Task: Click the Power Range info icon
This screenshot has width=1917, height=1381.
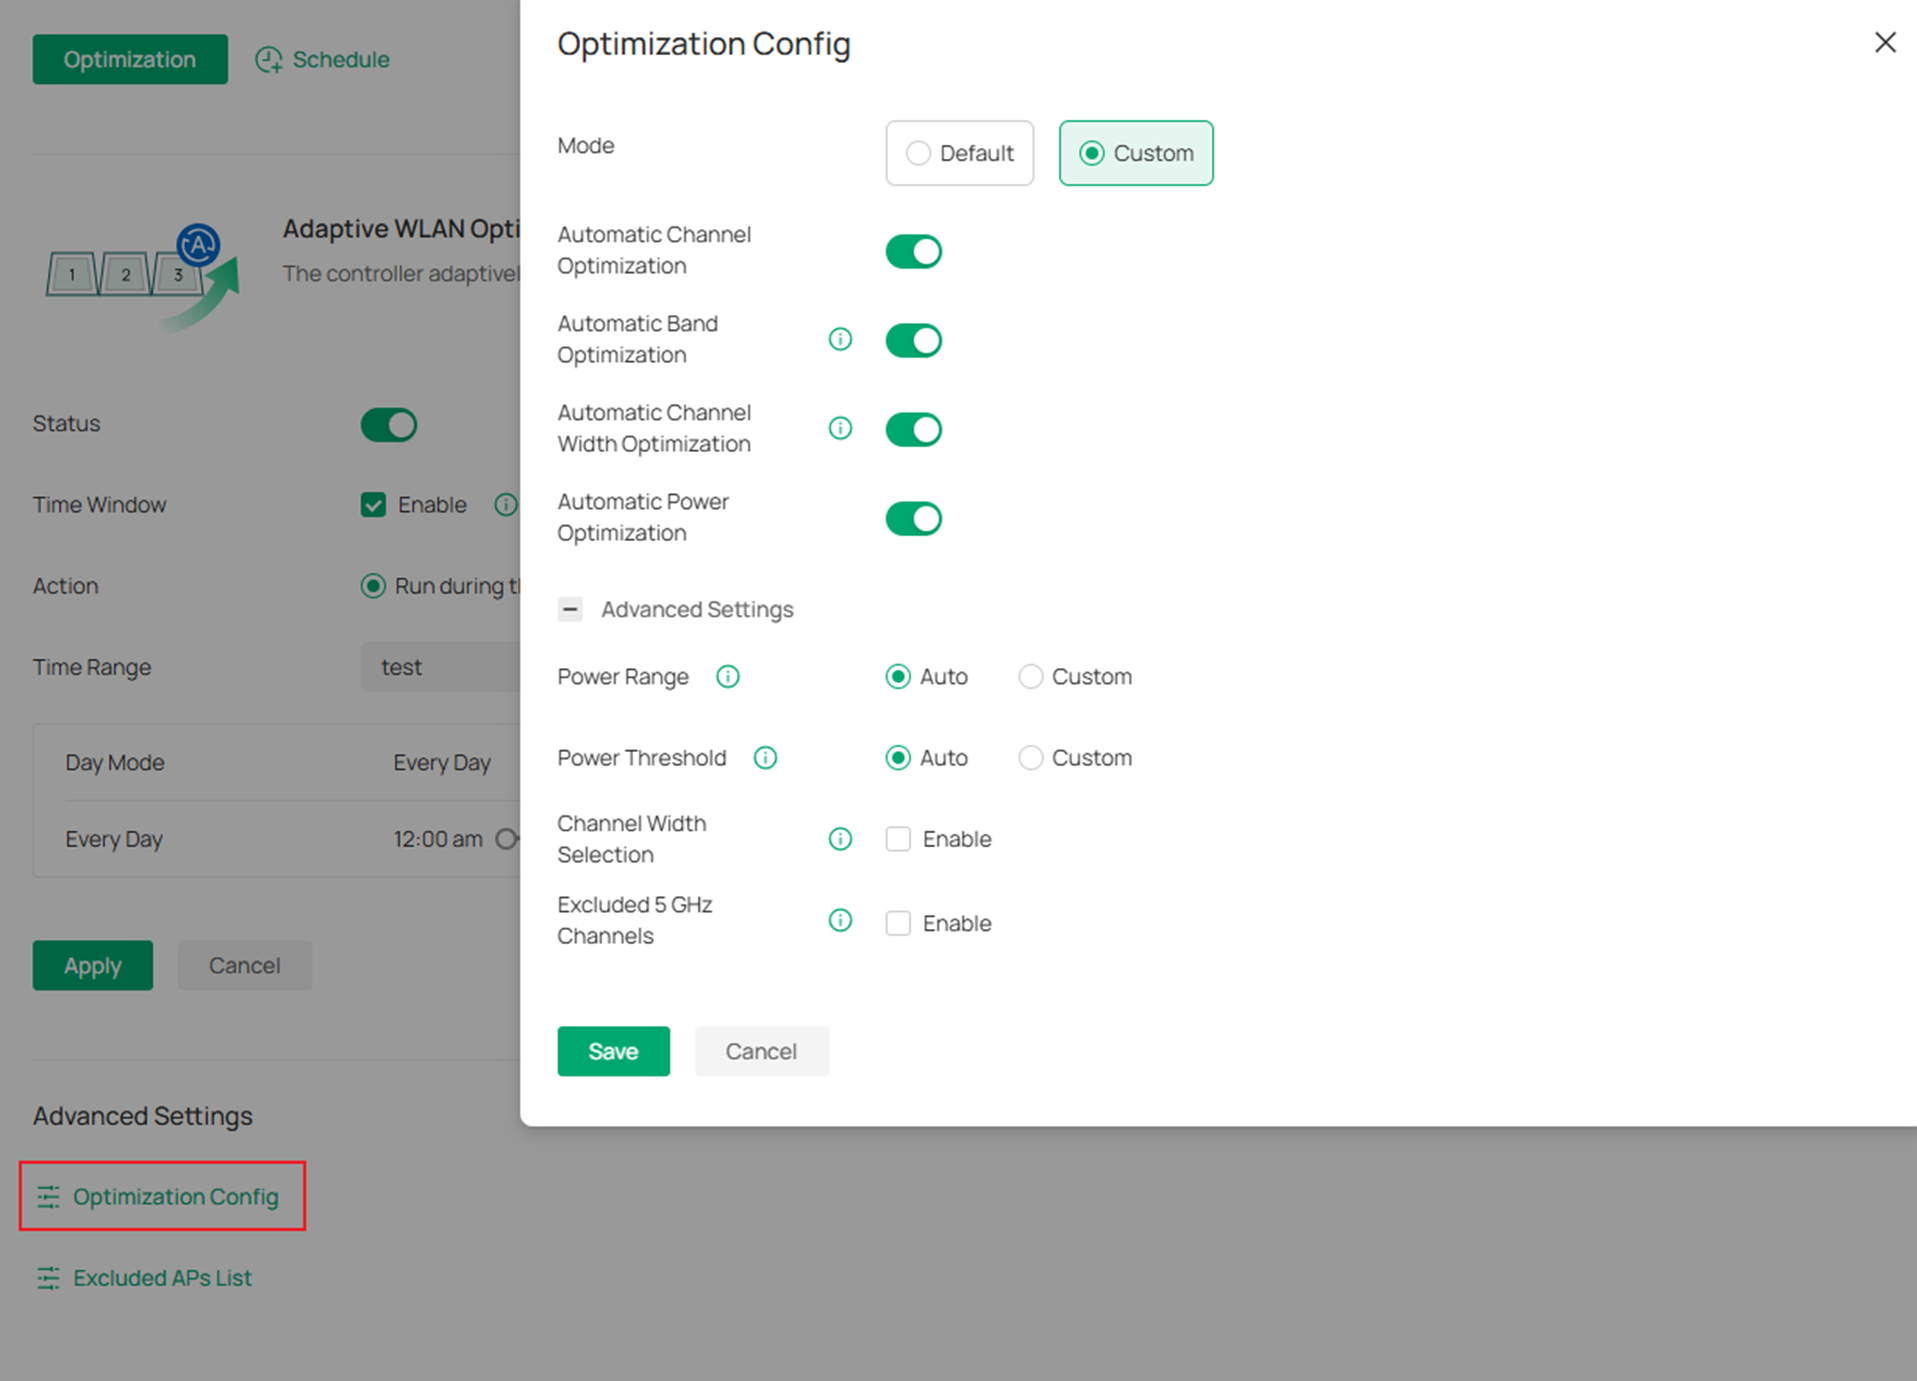Action: 727,677
